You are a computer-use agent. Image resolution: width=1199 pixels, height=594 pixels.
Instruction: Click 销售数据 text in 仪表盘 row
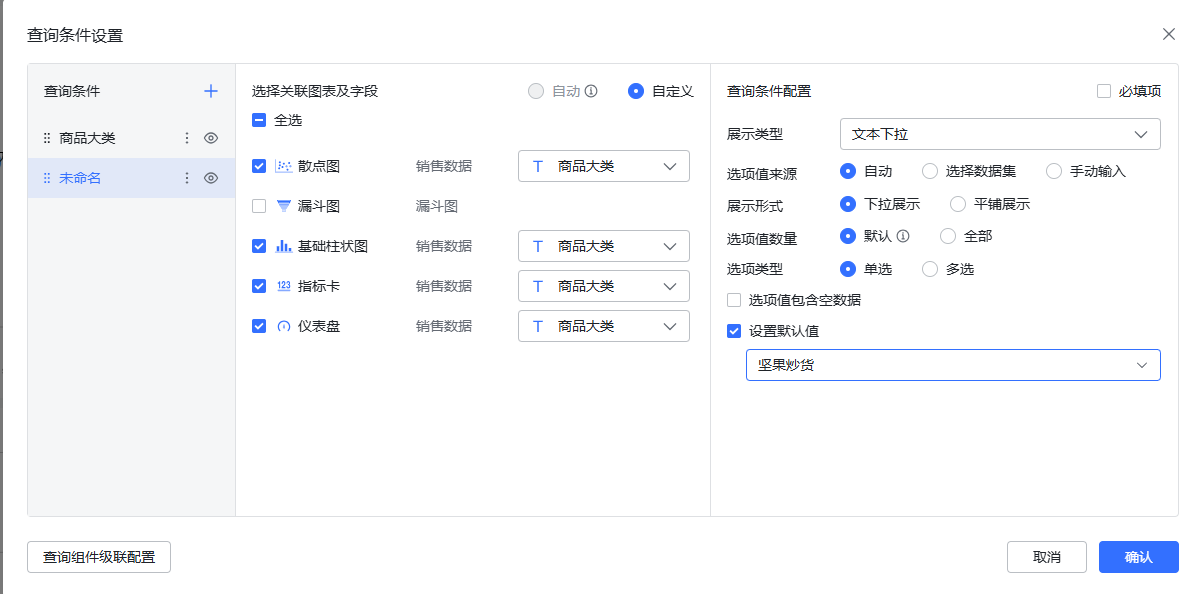[444, 326]
